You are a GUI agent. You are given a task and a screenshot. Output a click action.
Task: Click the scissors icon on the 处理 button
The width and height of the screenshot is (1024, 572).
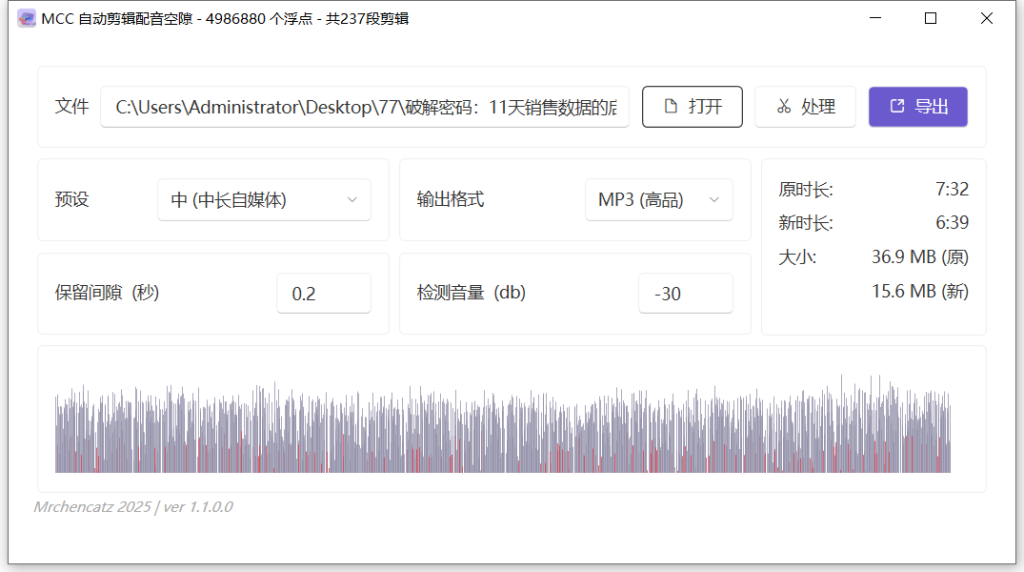pyautogui.click(x=784, y=107)
